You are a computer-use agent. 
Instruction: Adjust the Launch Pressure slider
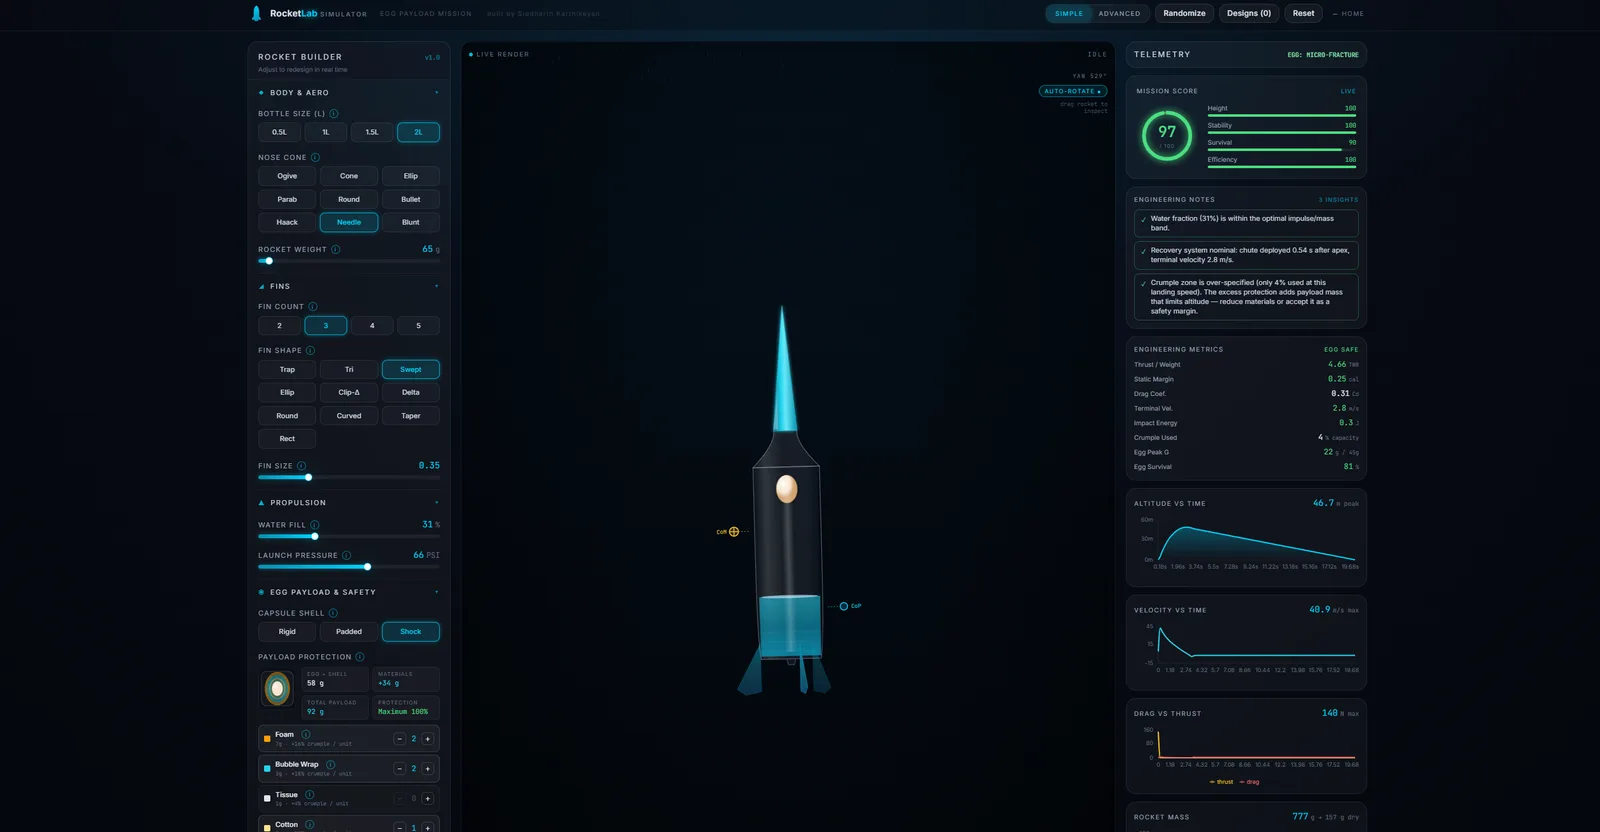(x=349, y=567)
